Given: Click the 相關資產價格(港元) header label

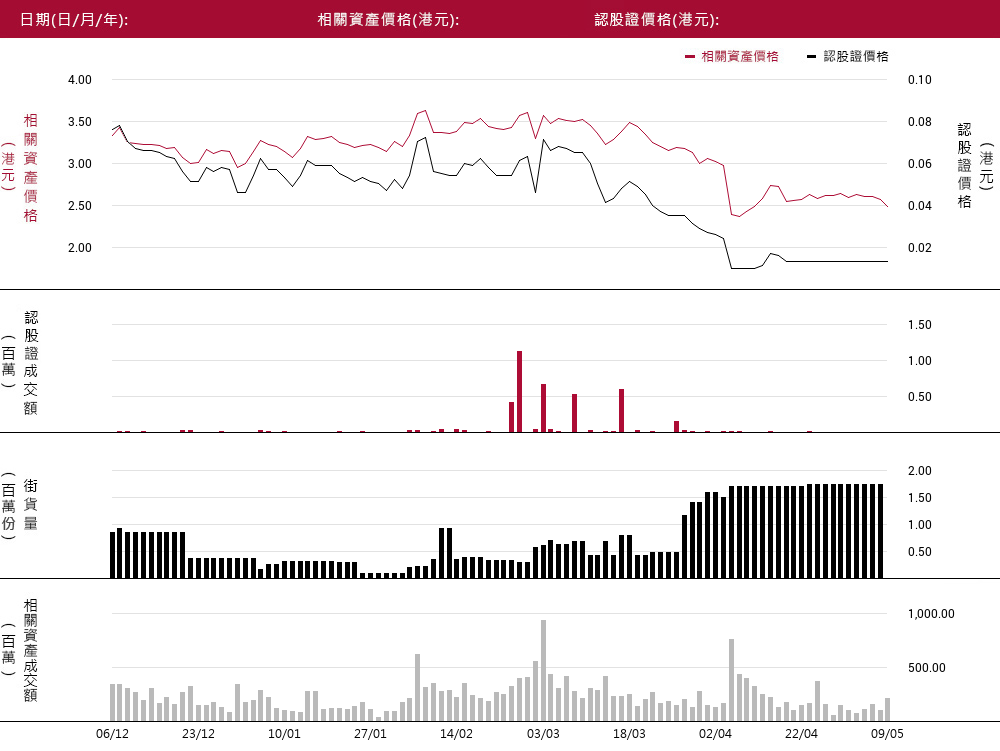Looking at the screenshot, I should click(388, 20).
